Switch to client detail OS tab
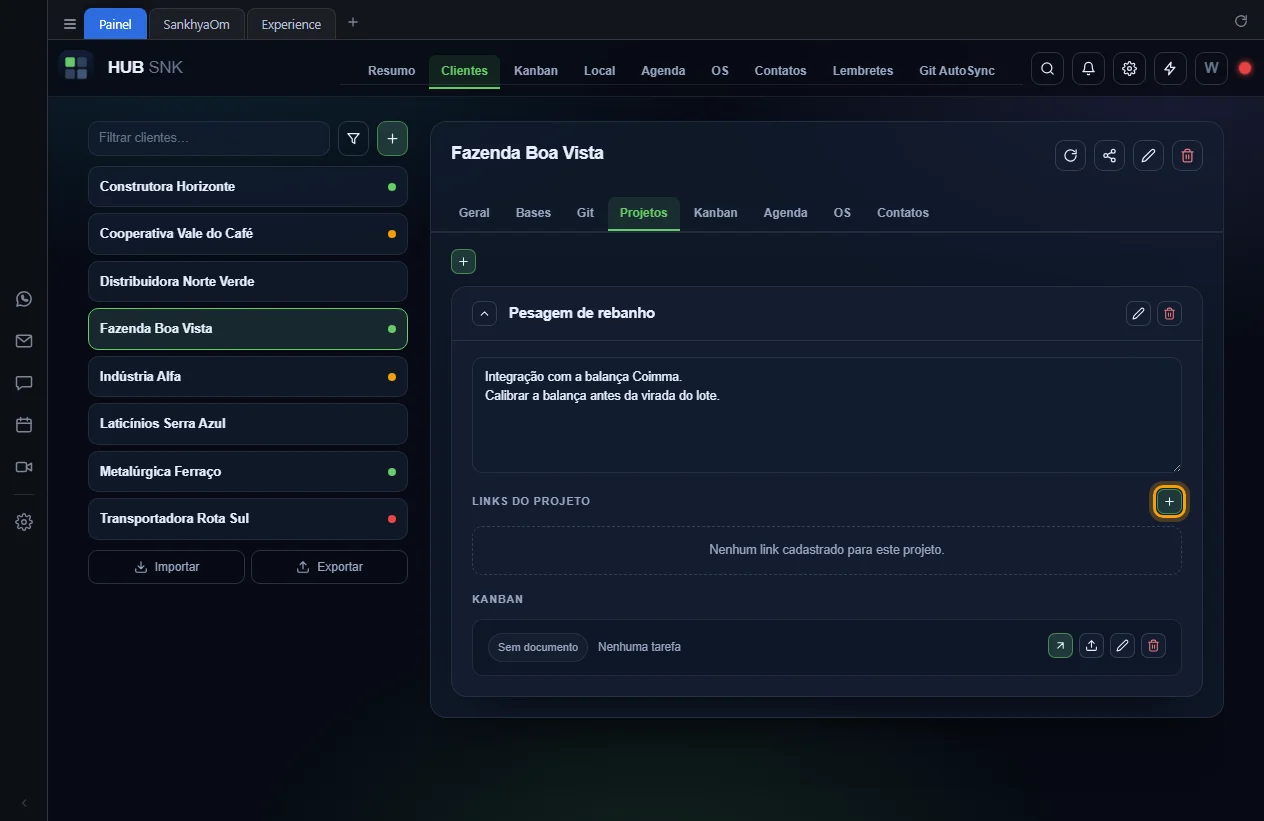Viewport: 1264px width, 821px height. (x=842, y=213)
